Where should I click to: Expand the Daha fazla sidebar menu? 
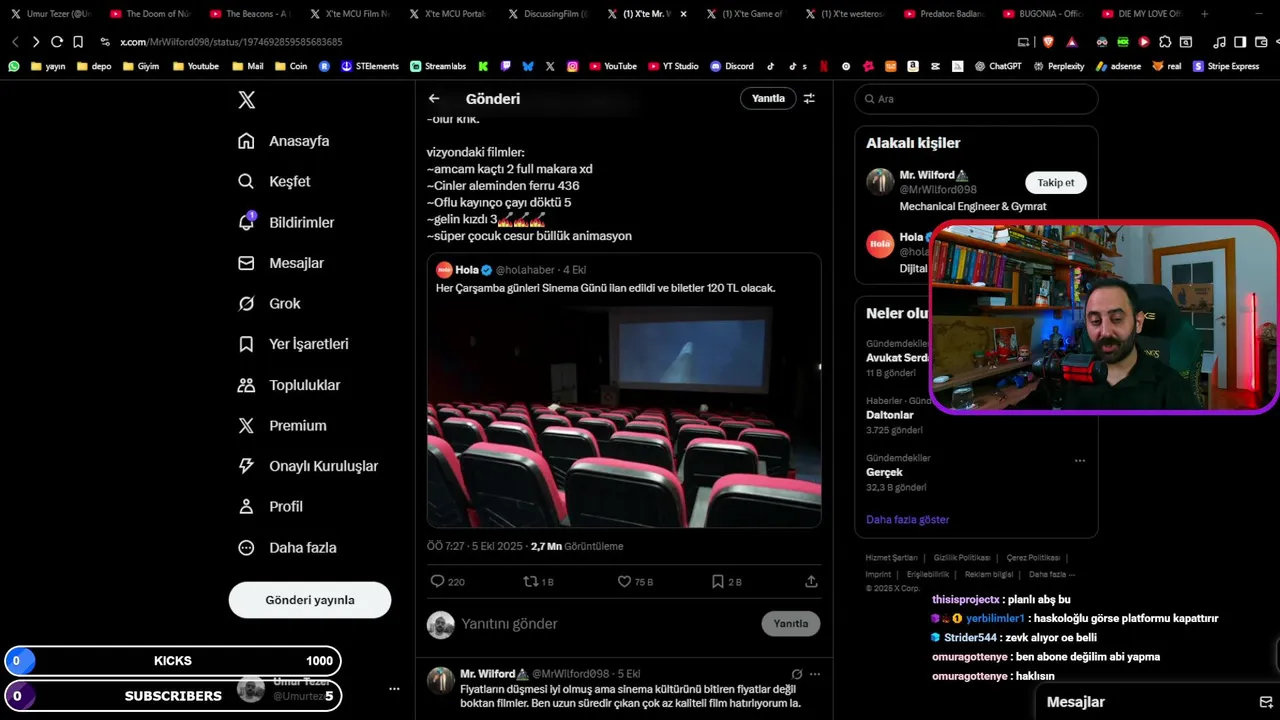(x=286, y=548)
